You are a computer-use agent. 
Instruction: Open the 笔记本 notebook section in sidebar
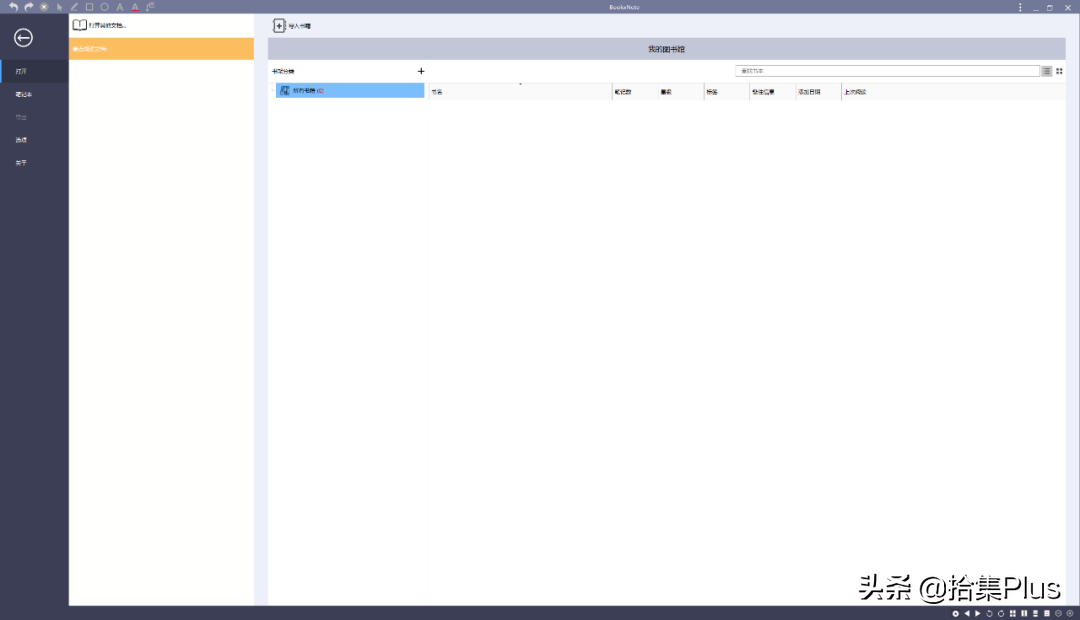pyautogui.click(x=34, y=94)
